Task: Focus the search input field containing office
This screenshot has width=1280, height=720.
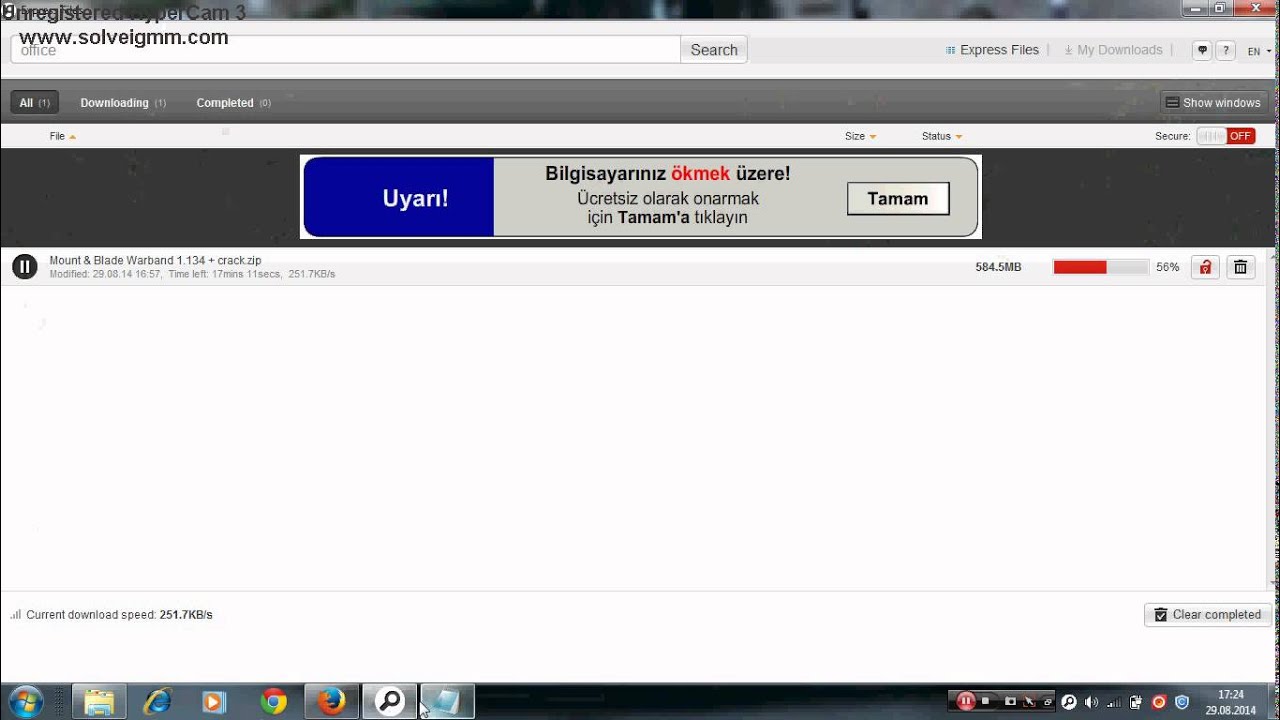Action: (x=346, y=50)
